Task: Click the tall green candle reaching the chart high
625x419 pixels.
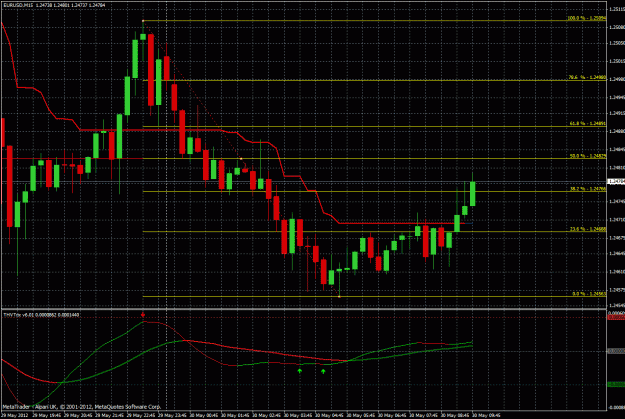Action: [135, 59]
